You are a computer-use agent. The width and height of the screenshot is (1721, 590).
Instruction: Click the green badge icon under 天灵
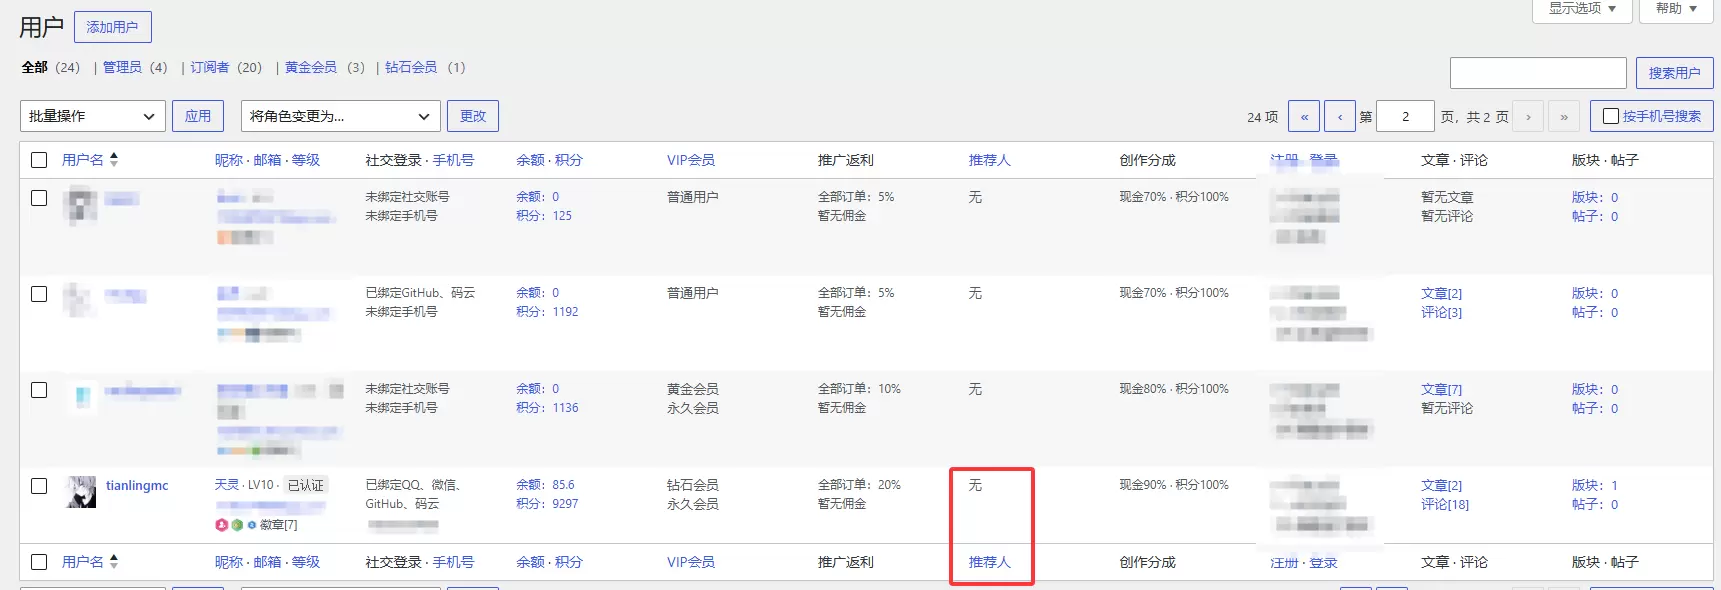pos(237,524)
